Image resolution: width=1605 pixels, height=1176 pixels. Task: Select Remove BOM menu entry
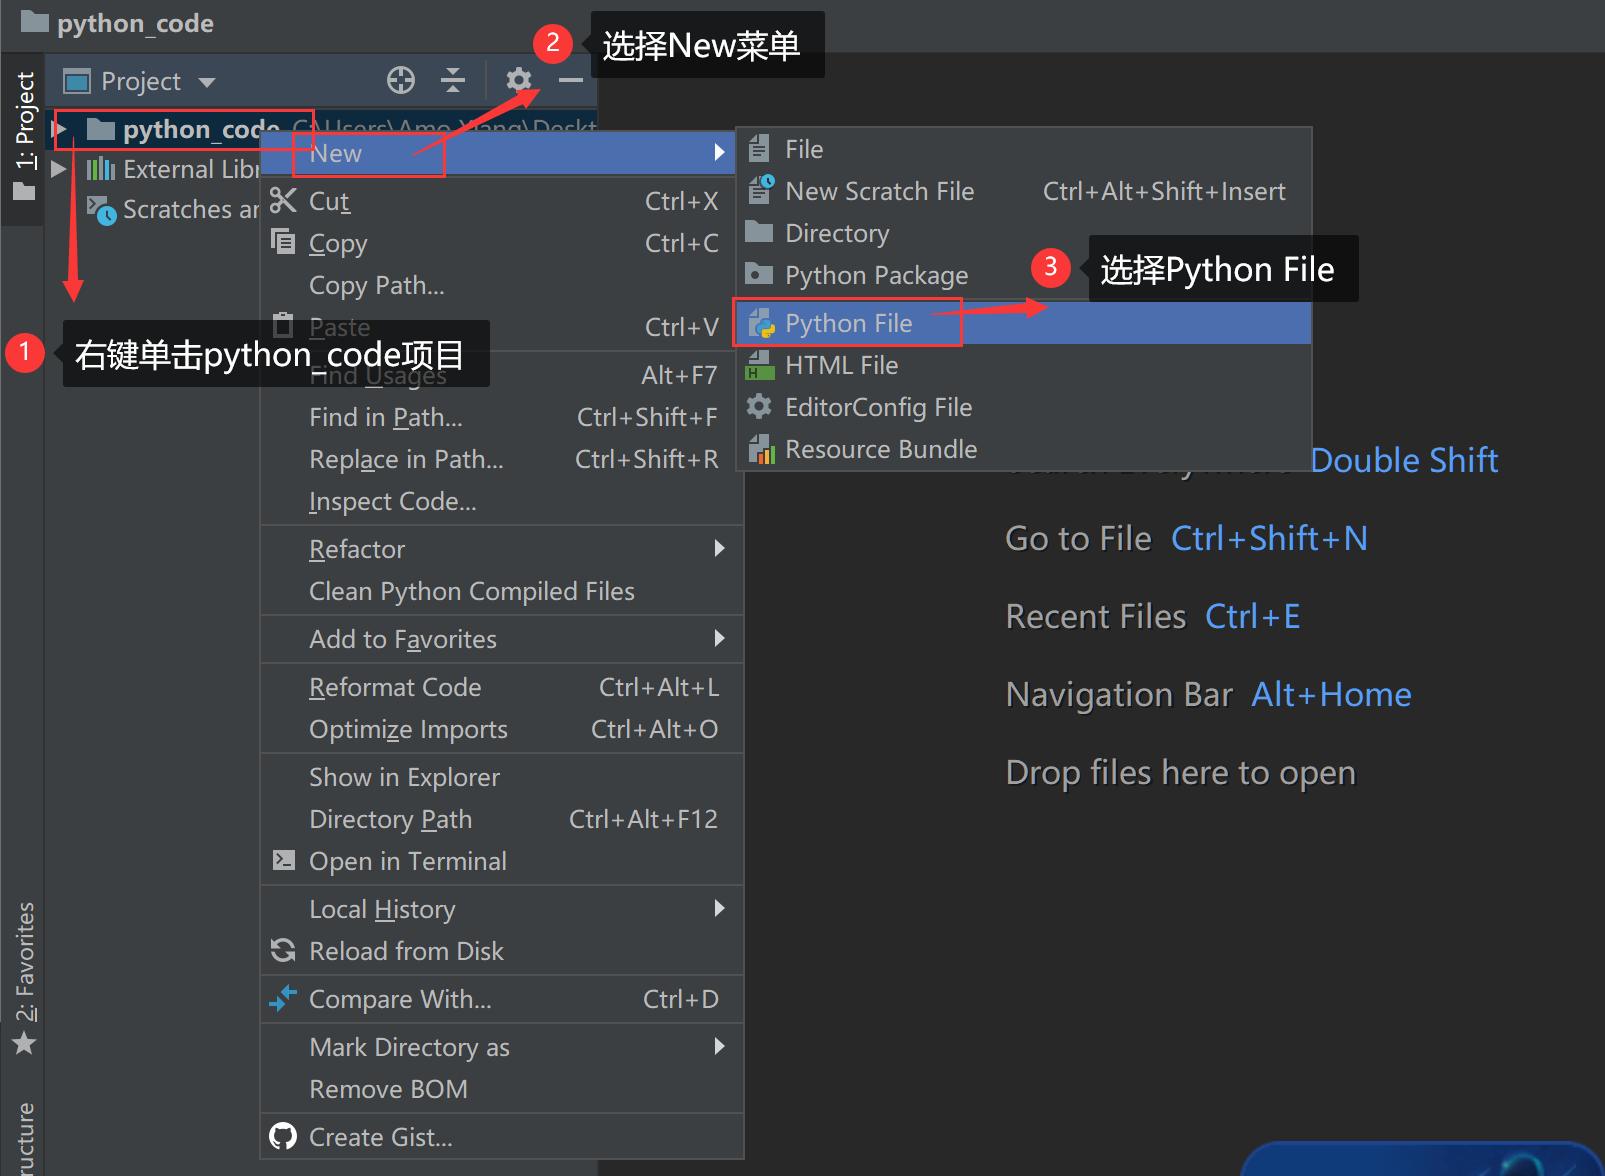pyautogui.click(x=502, y=1089)
